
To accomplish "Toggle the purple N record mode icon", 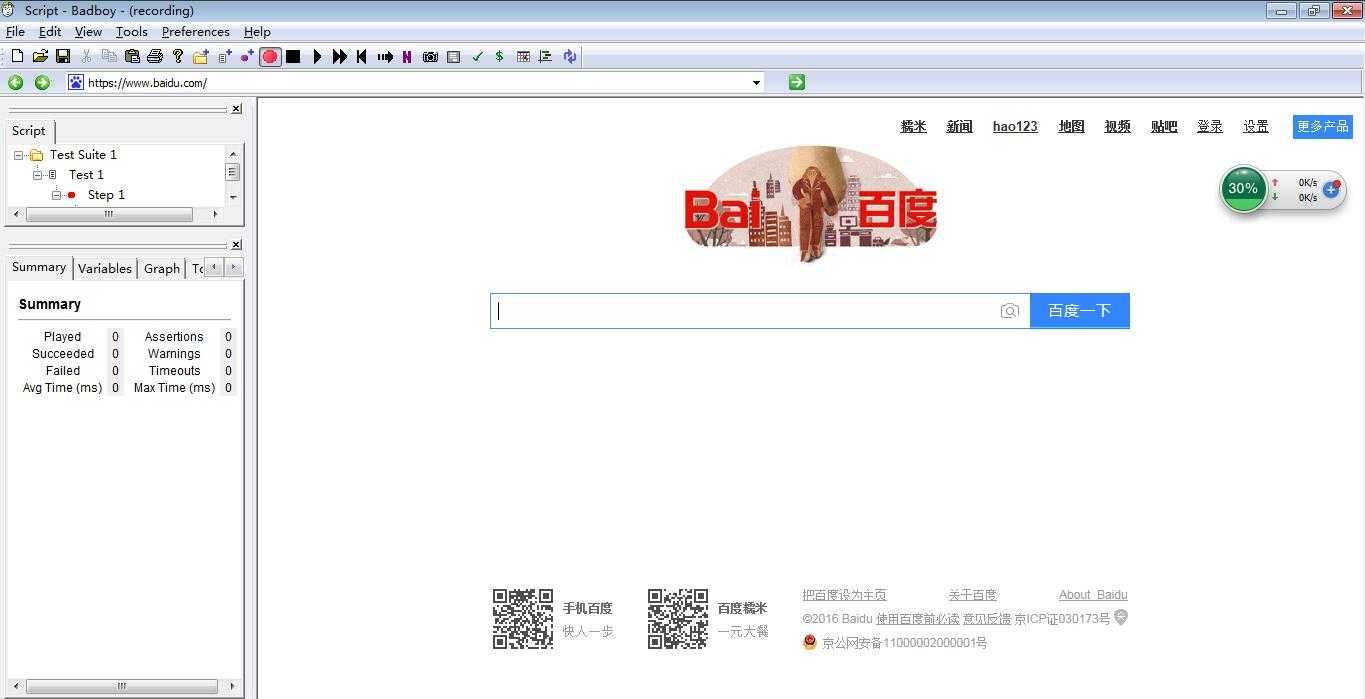I will (407, 57).
